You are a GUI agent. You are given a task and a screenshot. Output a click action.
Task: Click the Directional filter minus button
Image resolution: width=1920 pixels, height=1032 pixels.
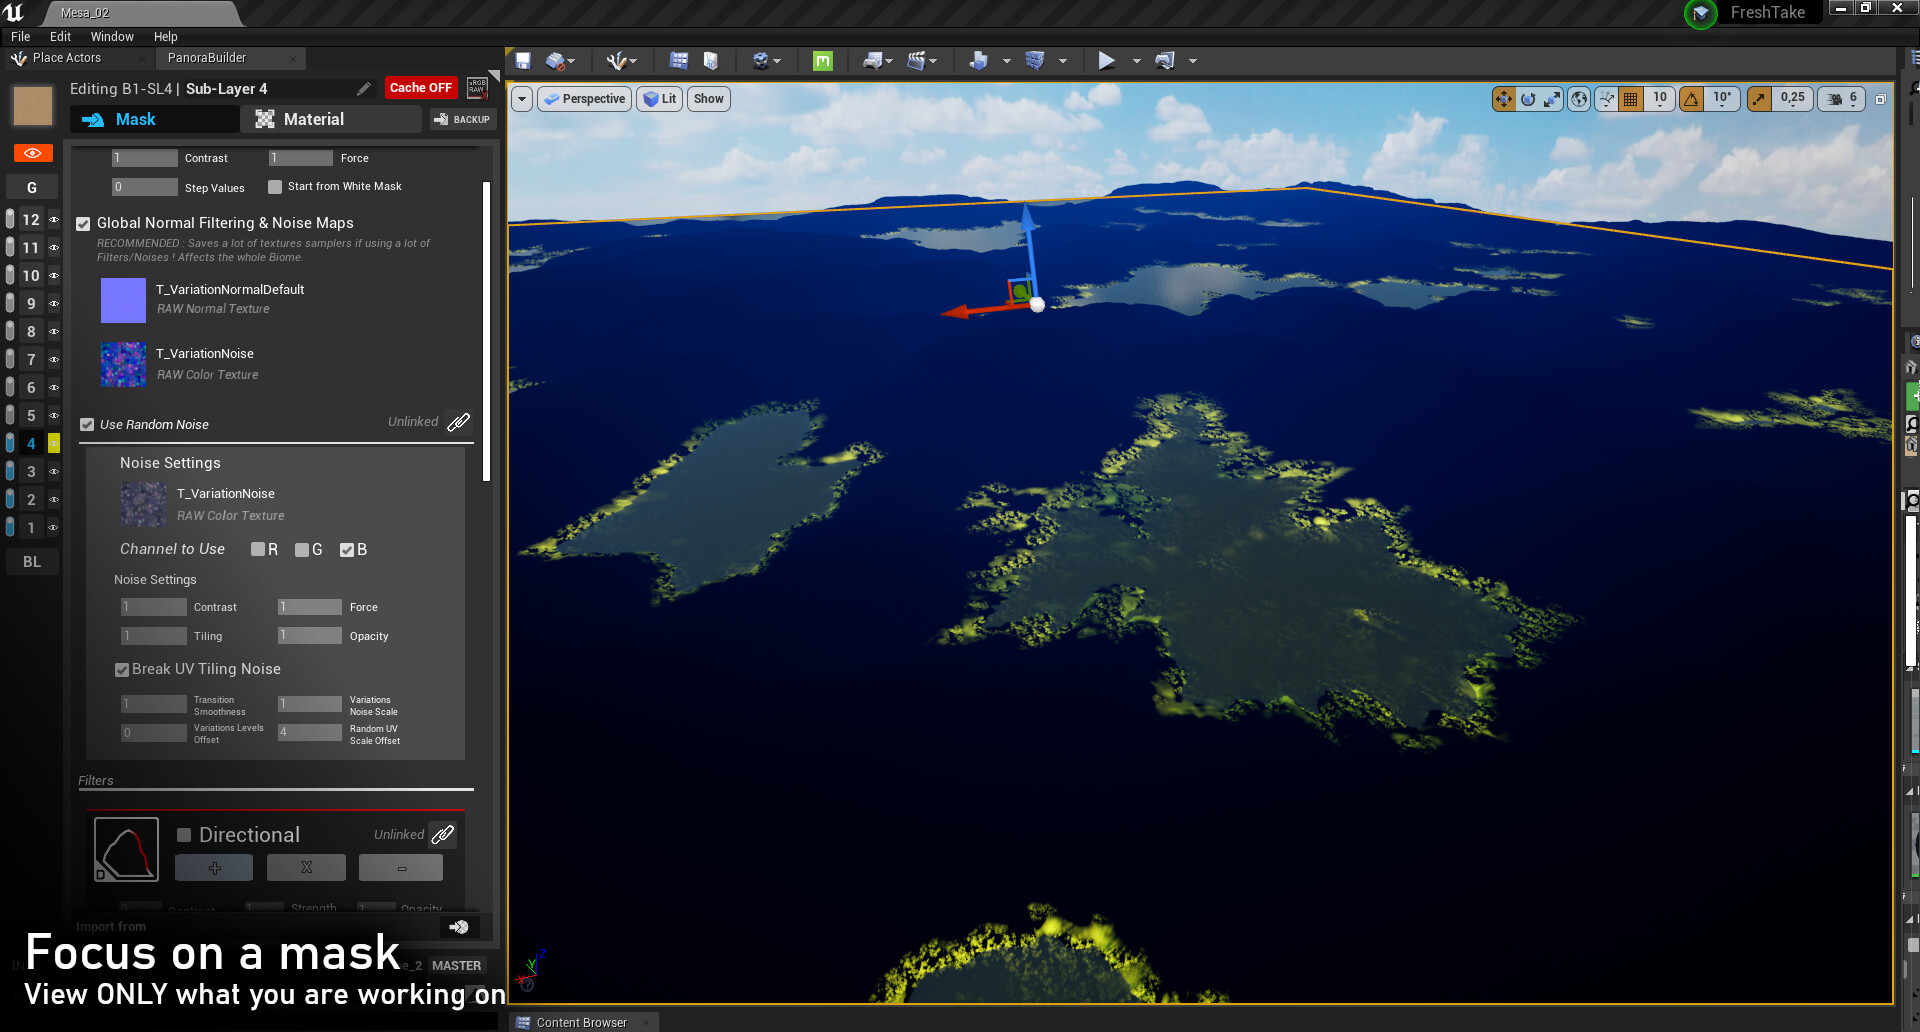pos(401,868)
